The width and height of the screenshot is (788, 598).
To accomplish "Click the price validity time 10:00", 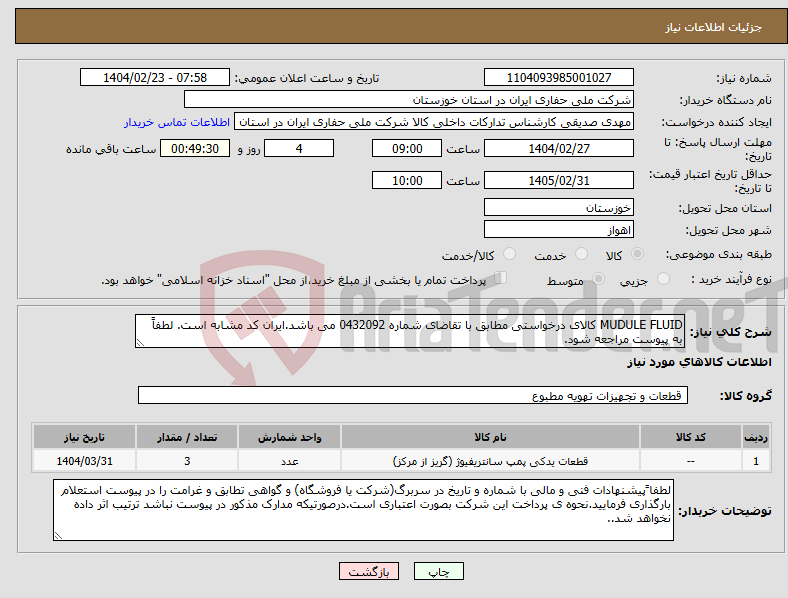I will click(407, 180).
